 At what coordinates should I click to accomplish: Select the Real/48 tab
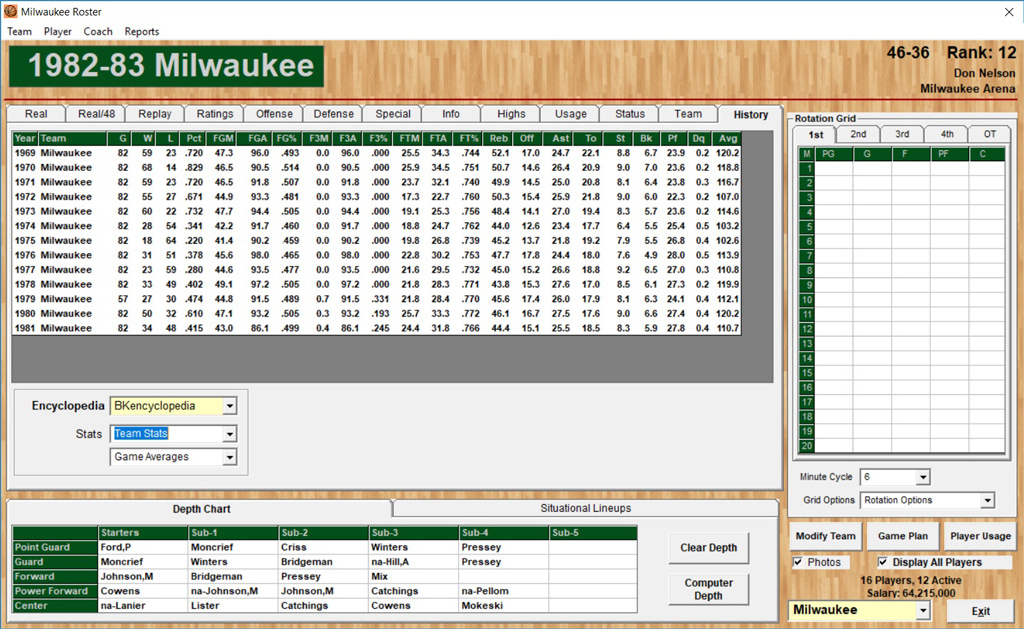pyautogui.click(x=97, y=114)
